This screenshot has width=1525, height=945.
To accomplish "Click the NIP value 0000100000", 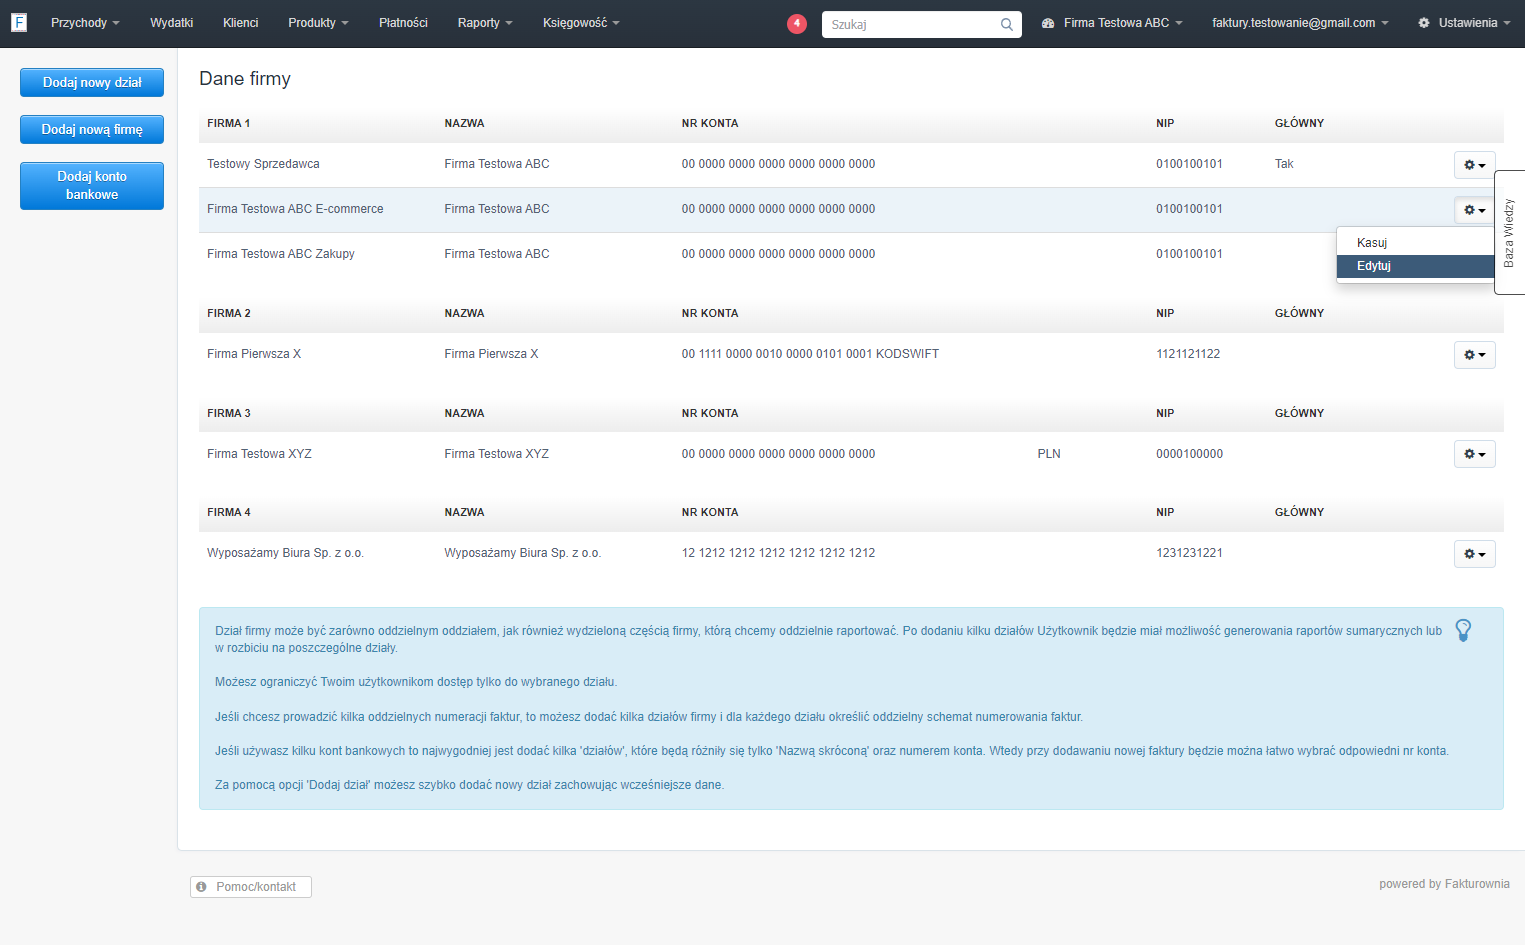I will (x=1190, y=454).
